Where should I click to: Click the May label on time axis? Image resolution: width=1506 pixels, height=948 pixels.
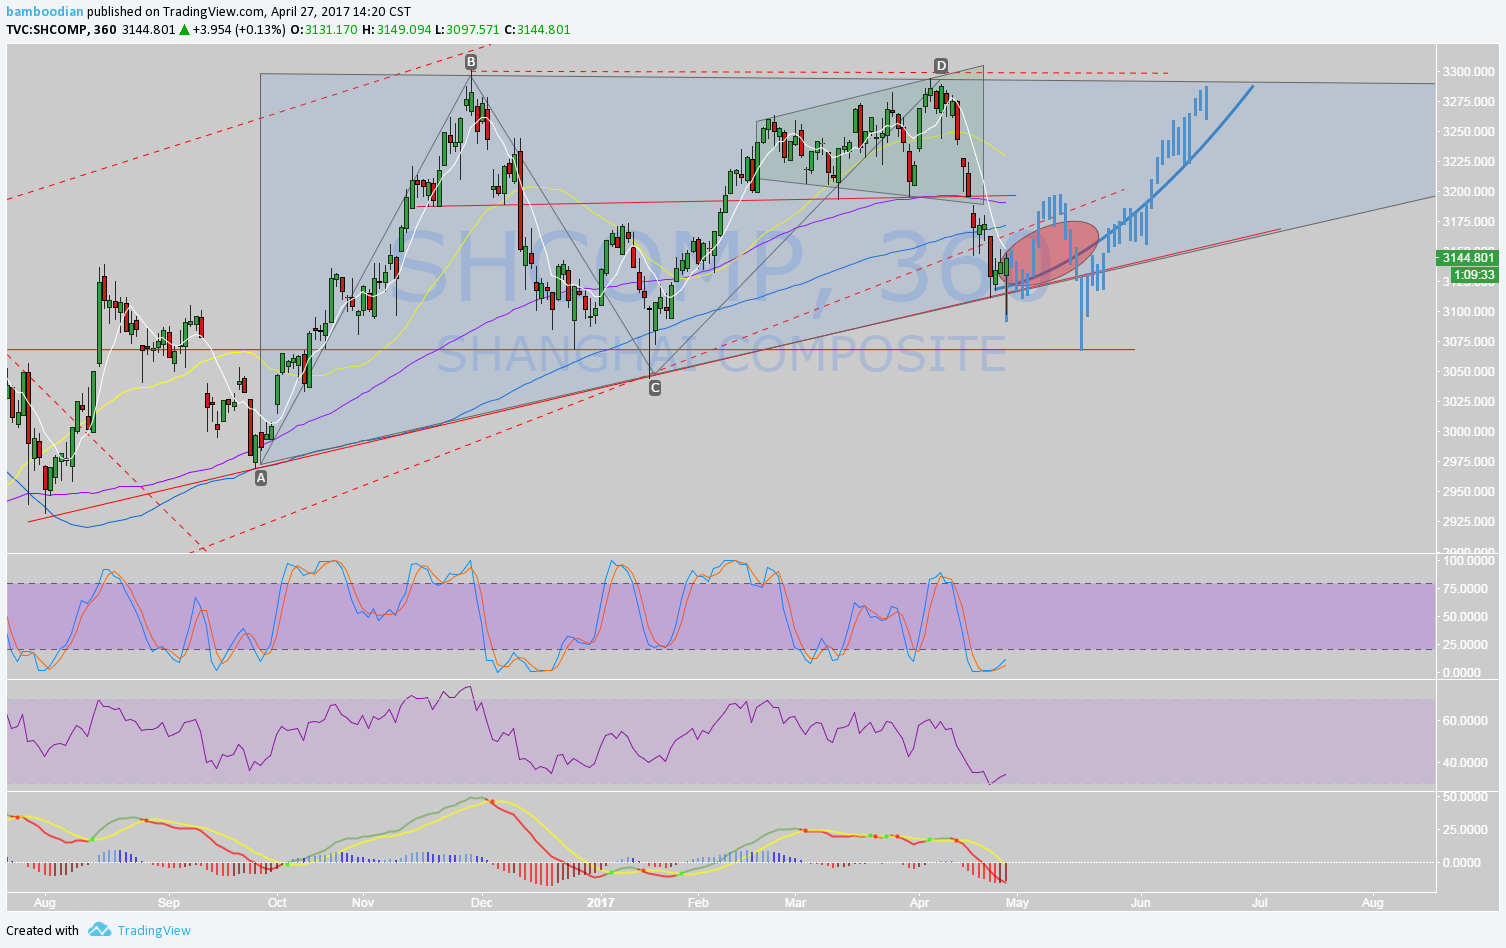coord(1017,903)
